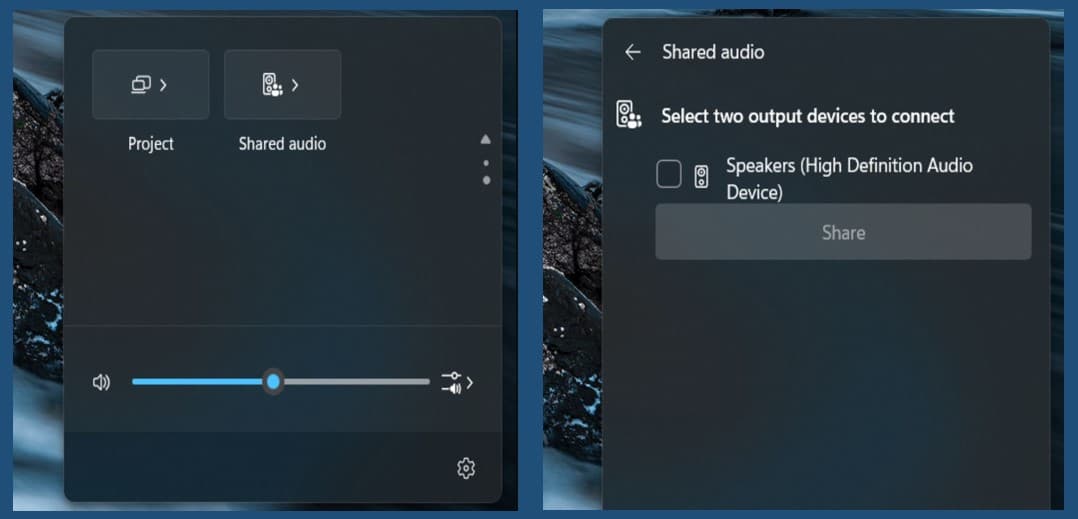Click the Project display icon

tap(141, 85)
